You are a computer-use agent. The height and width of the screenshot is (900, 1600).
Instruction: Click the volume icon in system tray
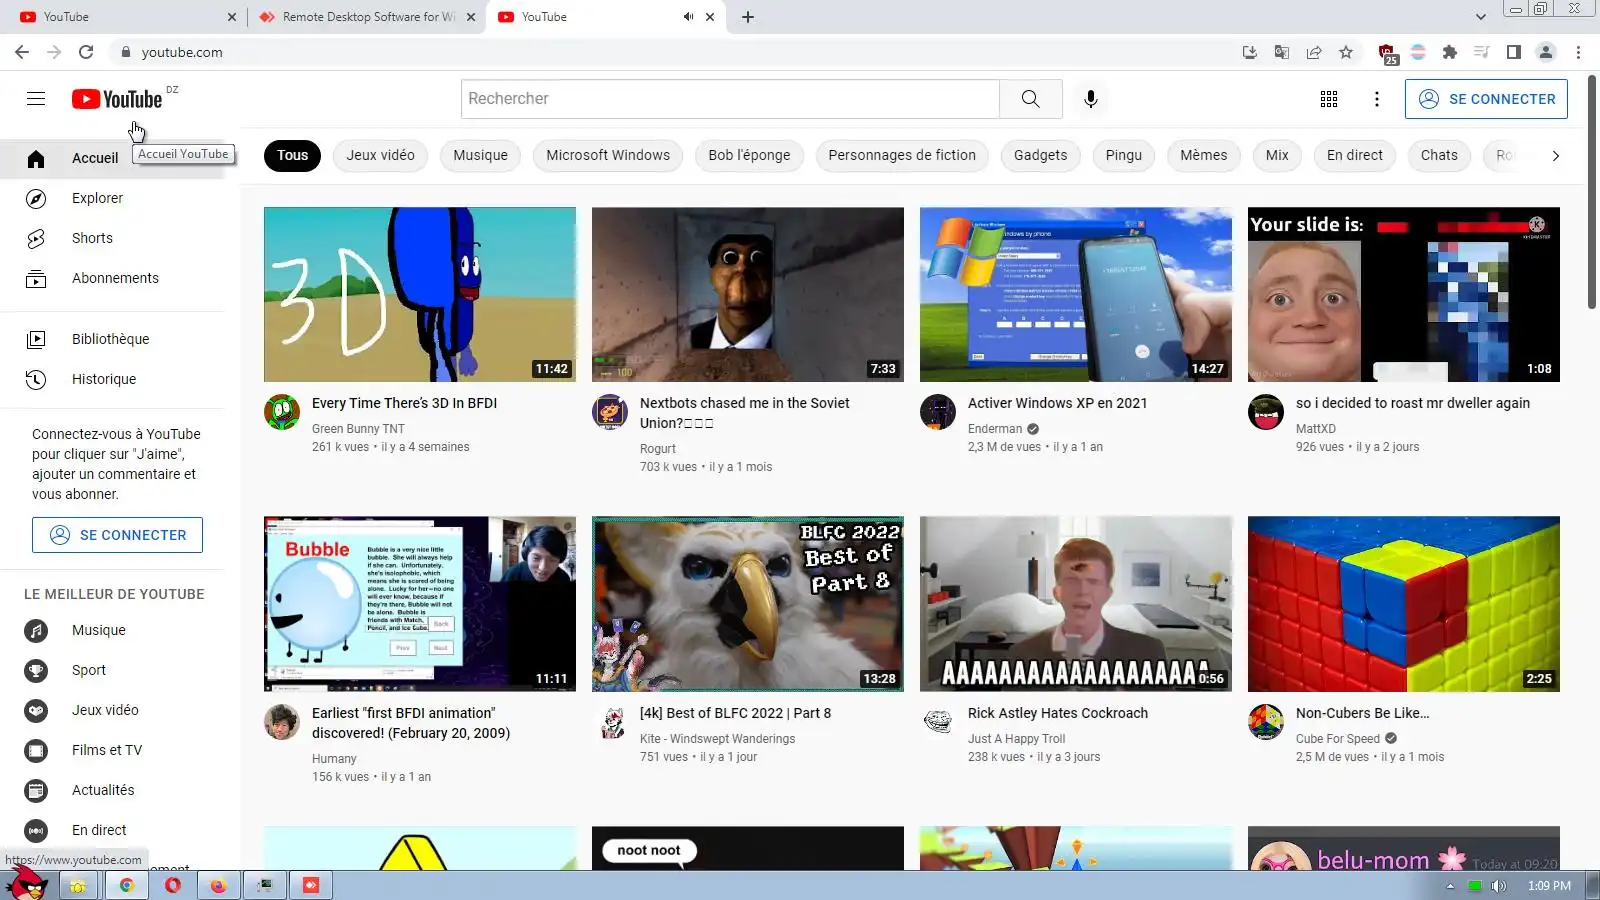click(x=1498, y=886)
